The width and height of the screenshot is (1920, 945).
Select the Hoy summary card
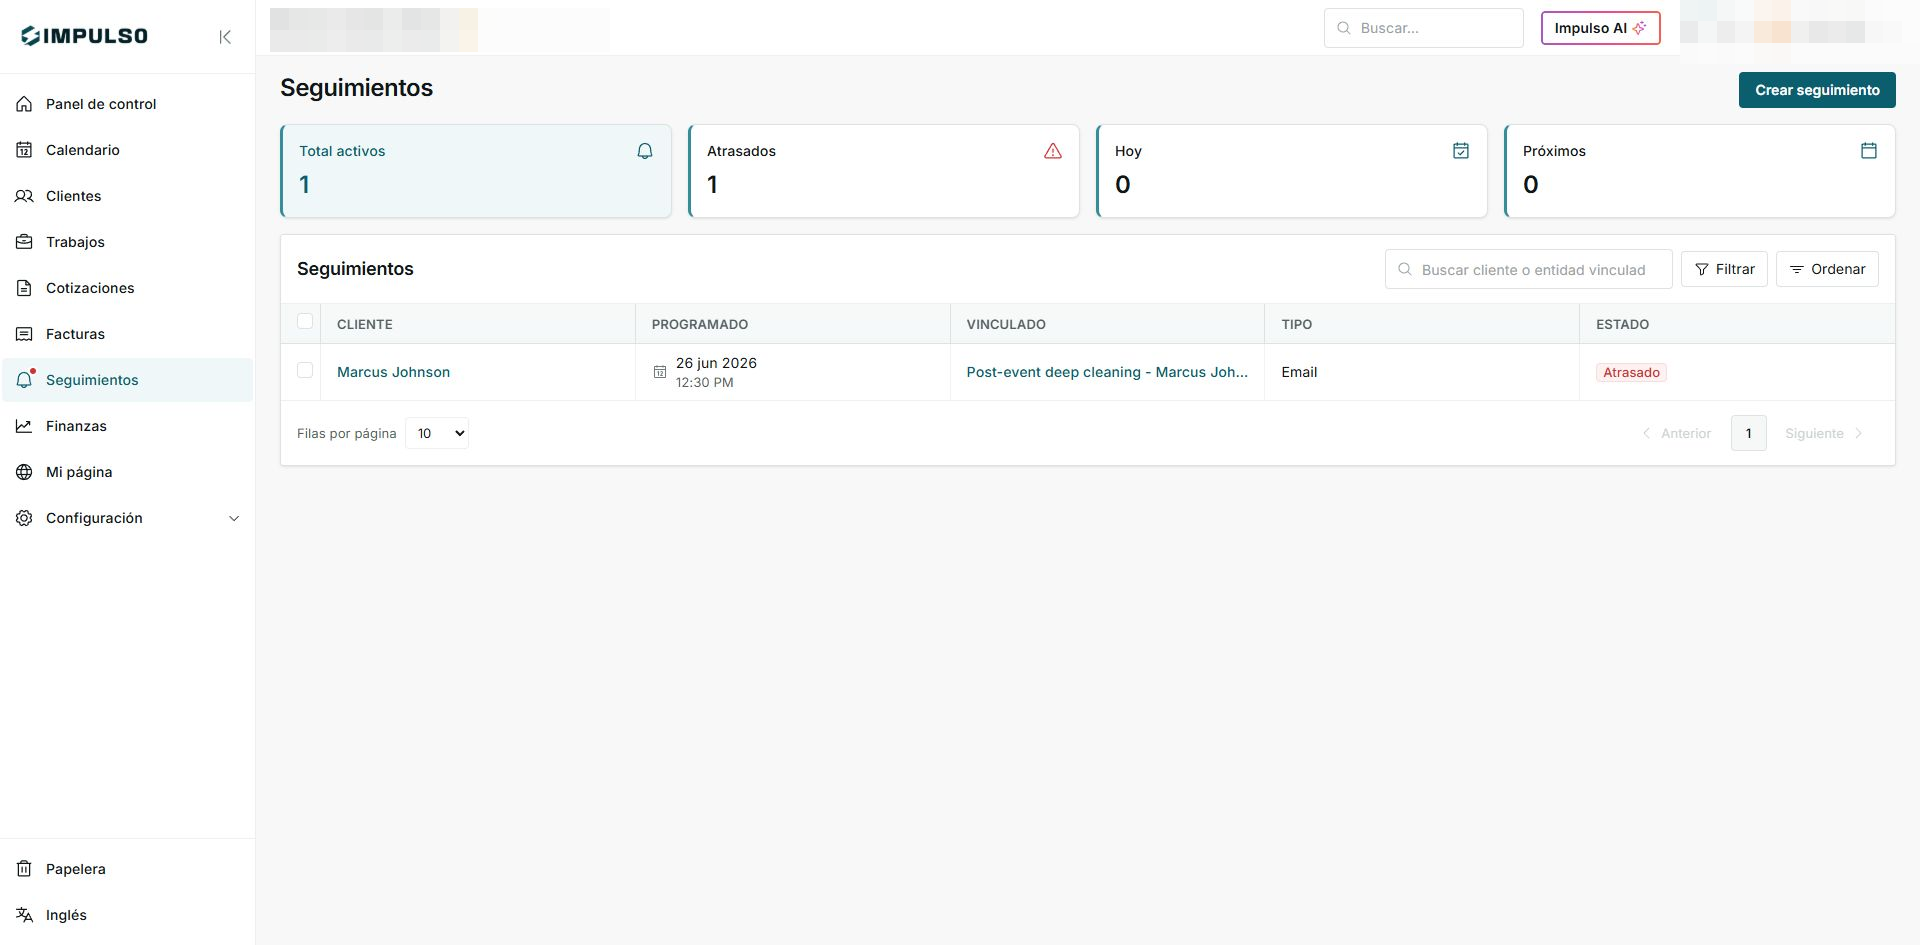pyautogui.click(x=1292, y=171)
